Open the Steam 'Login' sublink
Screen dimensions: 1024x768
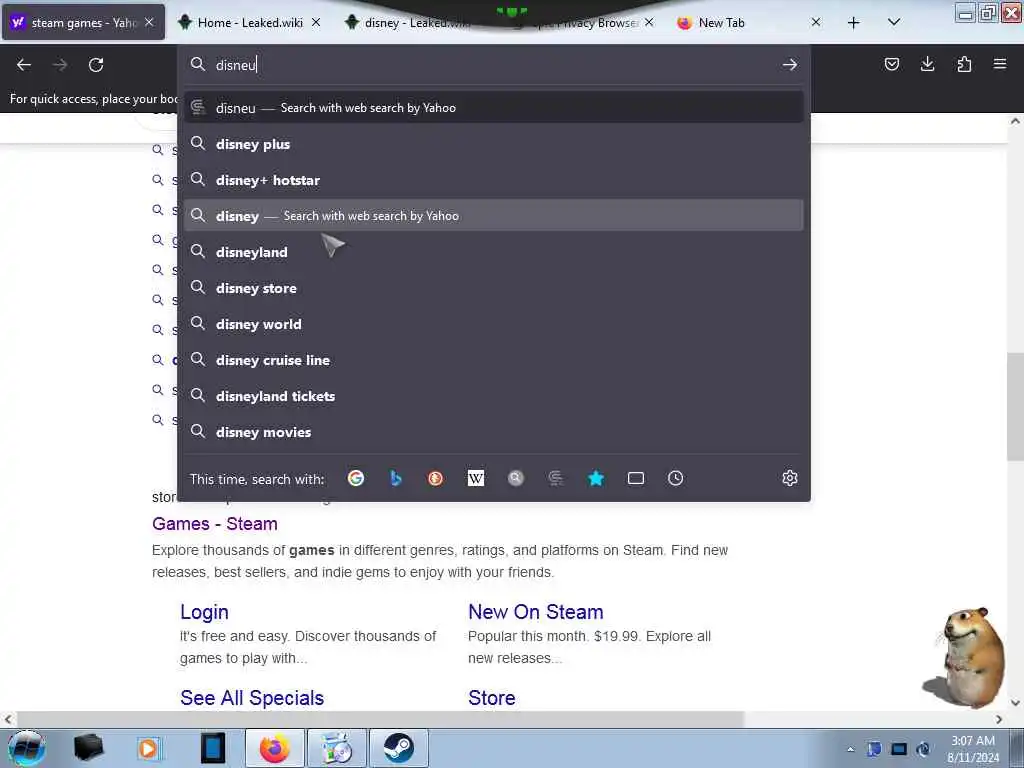tap(204, 612)
